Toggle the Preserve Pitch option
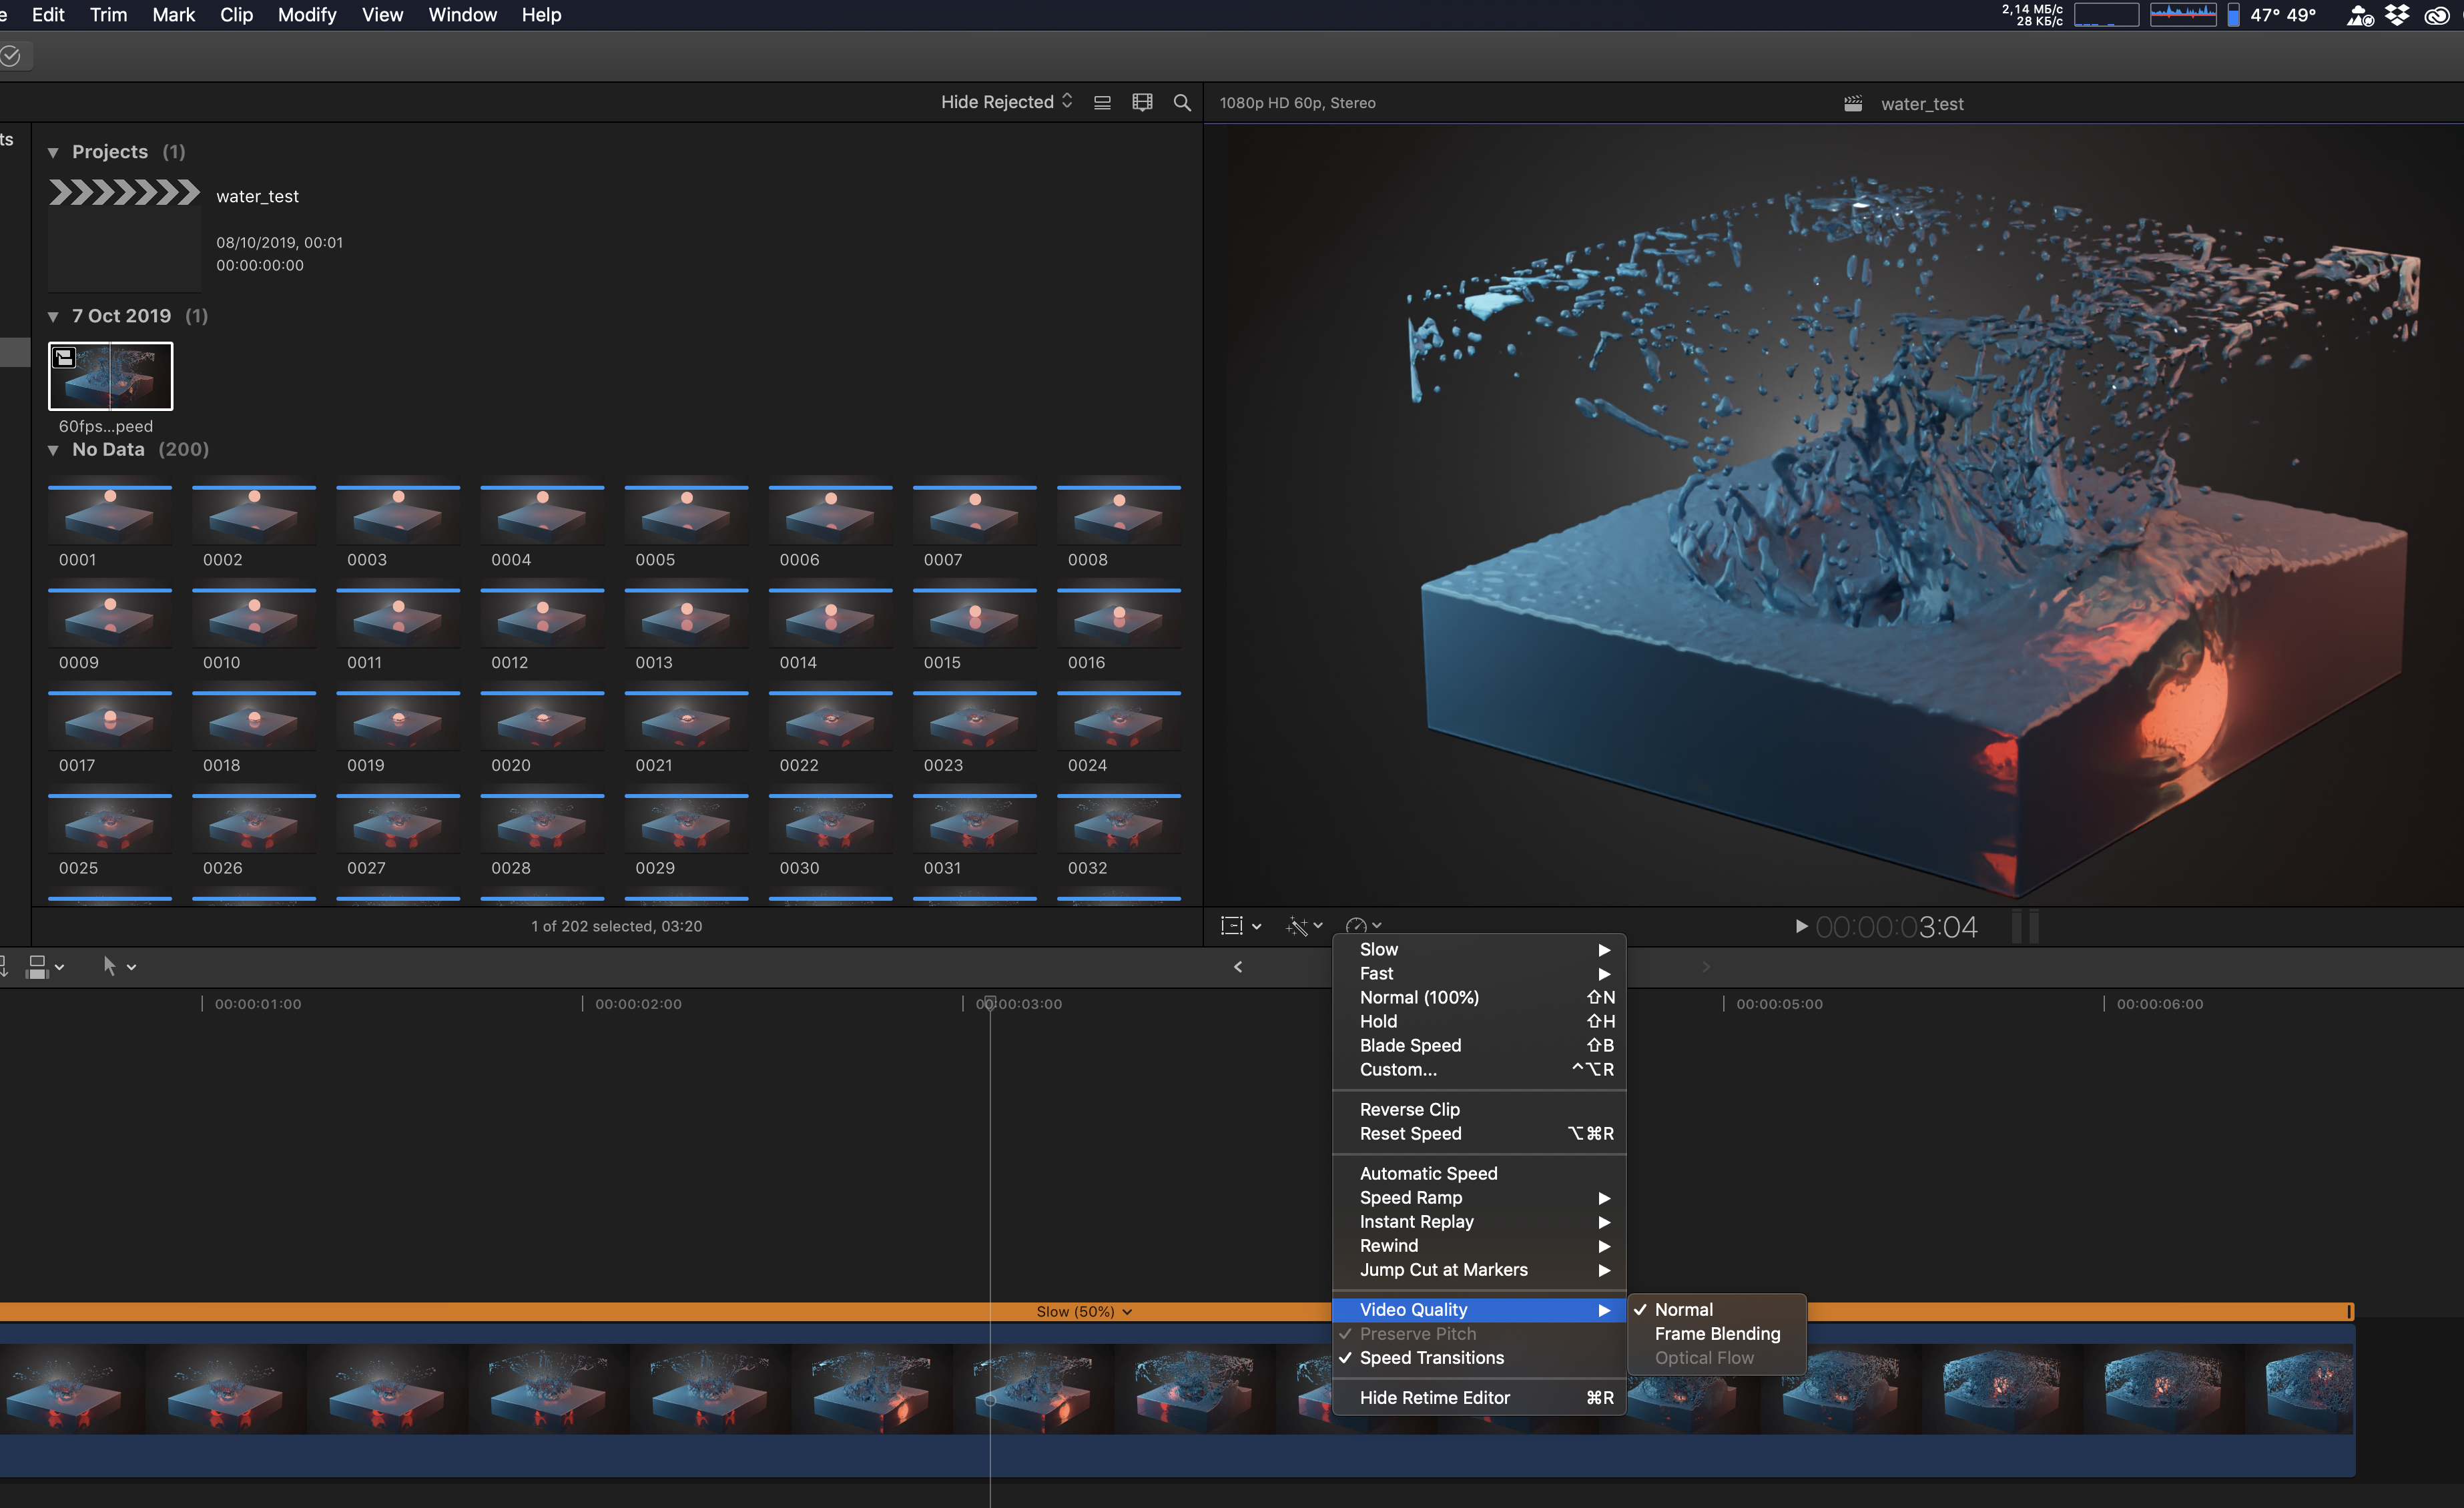The width and height of the screenshot is (2464, 1508). [1479, 1333]
